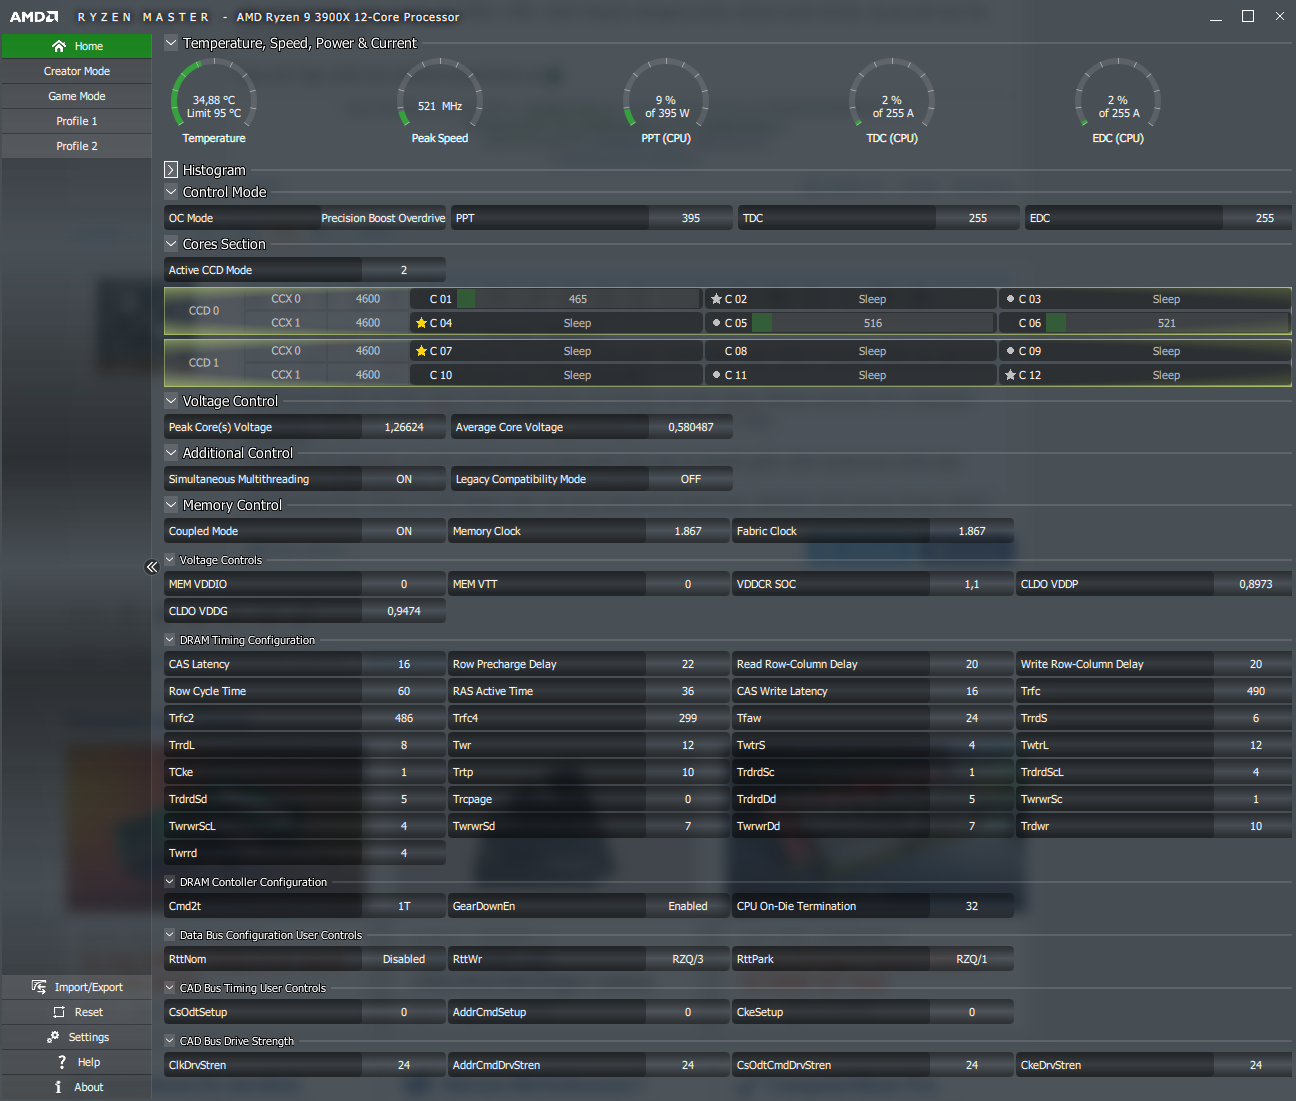Image resolution: width=1296 pixels, height=1101 pixels.
Task: Click the RttPark RZQ/1 value
Action: [x=972, y=959]
